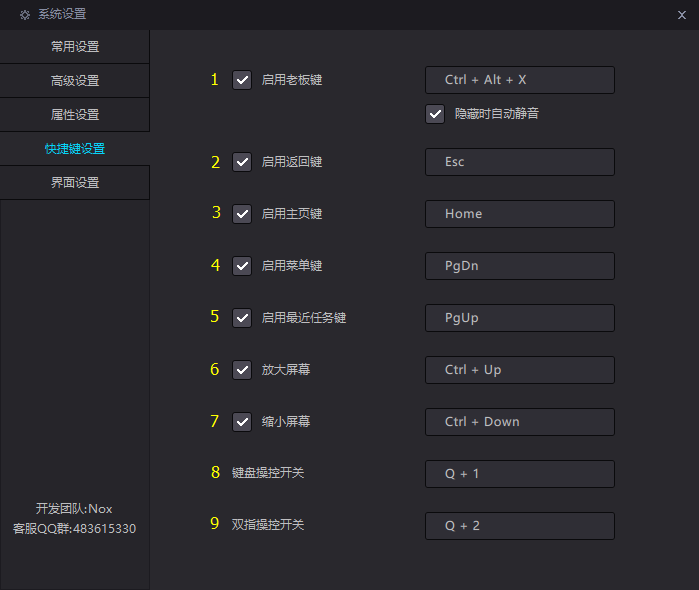Uncheck the 启用老板键 checkbox
Viewport: 699px width, 590px height.
click(x=242, y=80)
